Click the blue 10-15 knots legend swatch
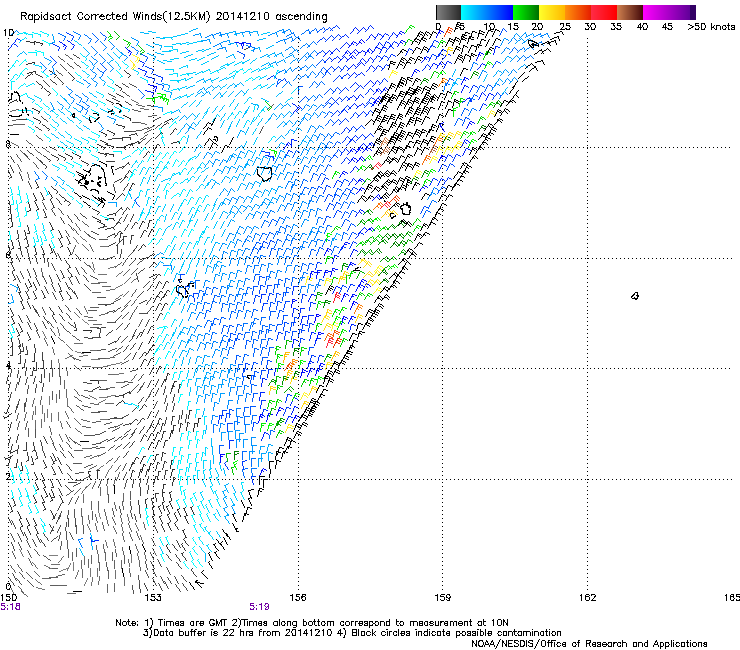The height and width of the screenshot is (650, 740). coord(500,12)
